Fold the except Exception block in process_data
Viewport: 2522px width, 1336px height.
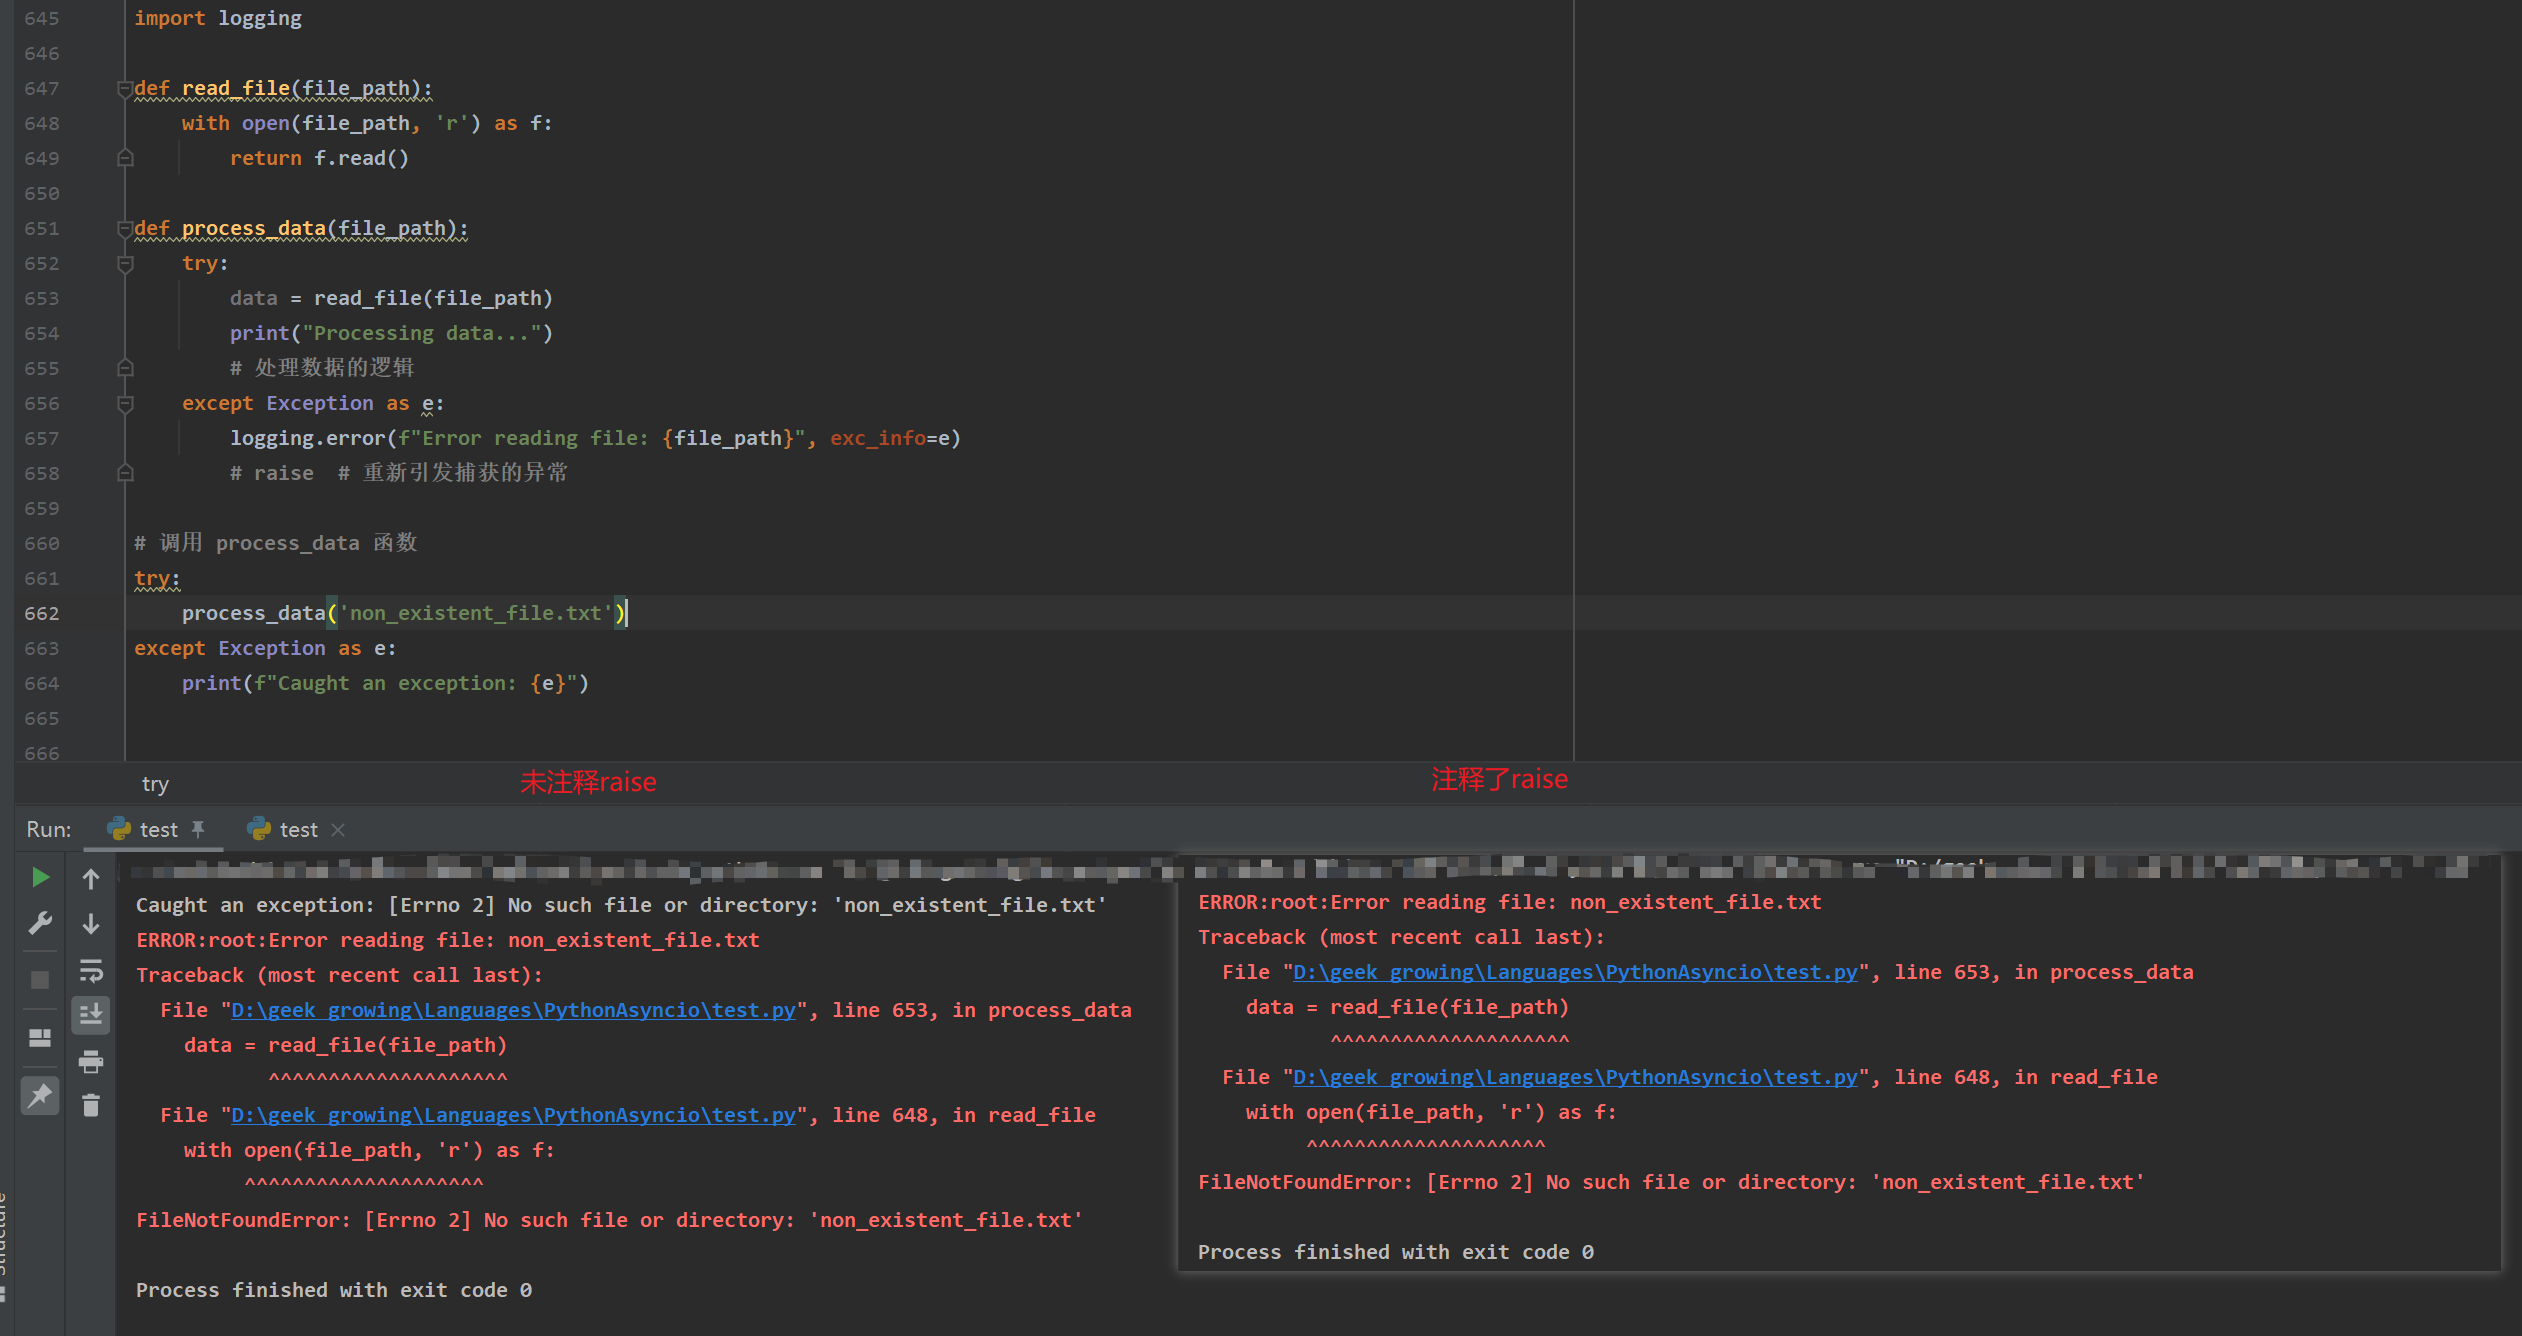[x=125, y=404]
